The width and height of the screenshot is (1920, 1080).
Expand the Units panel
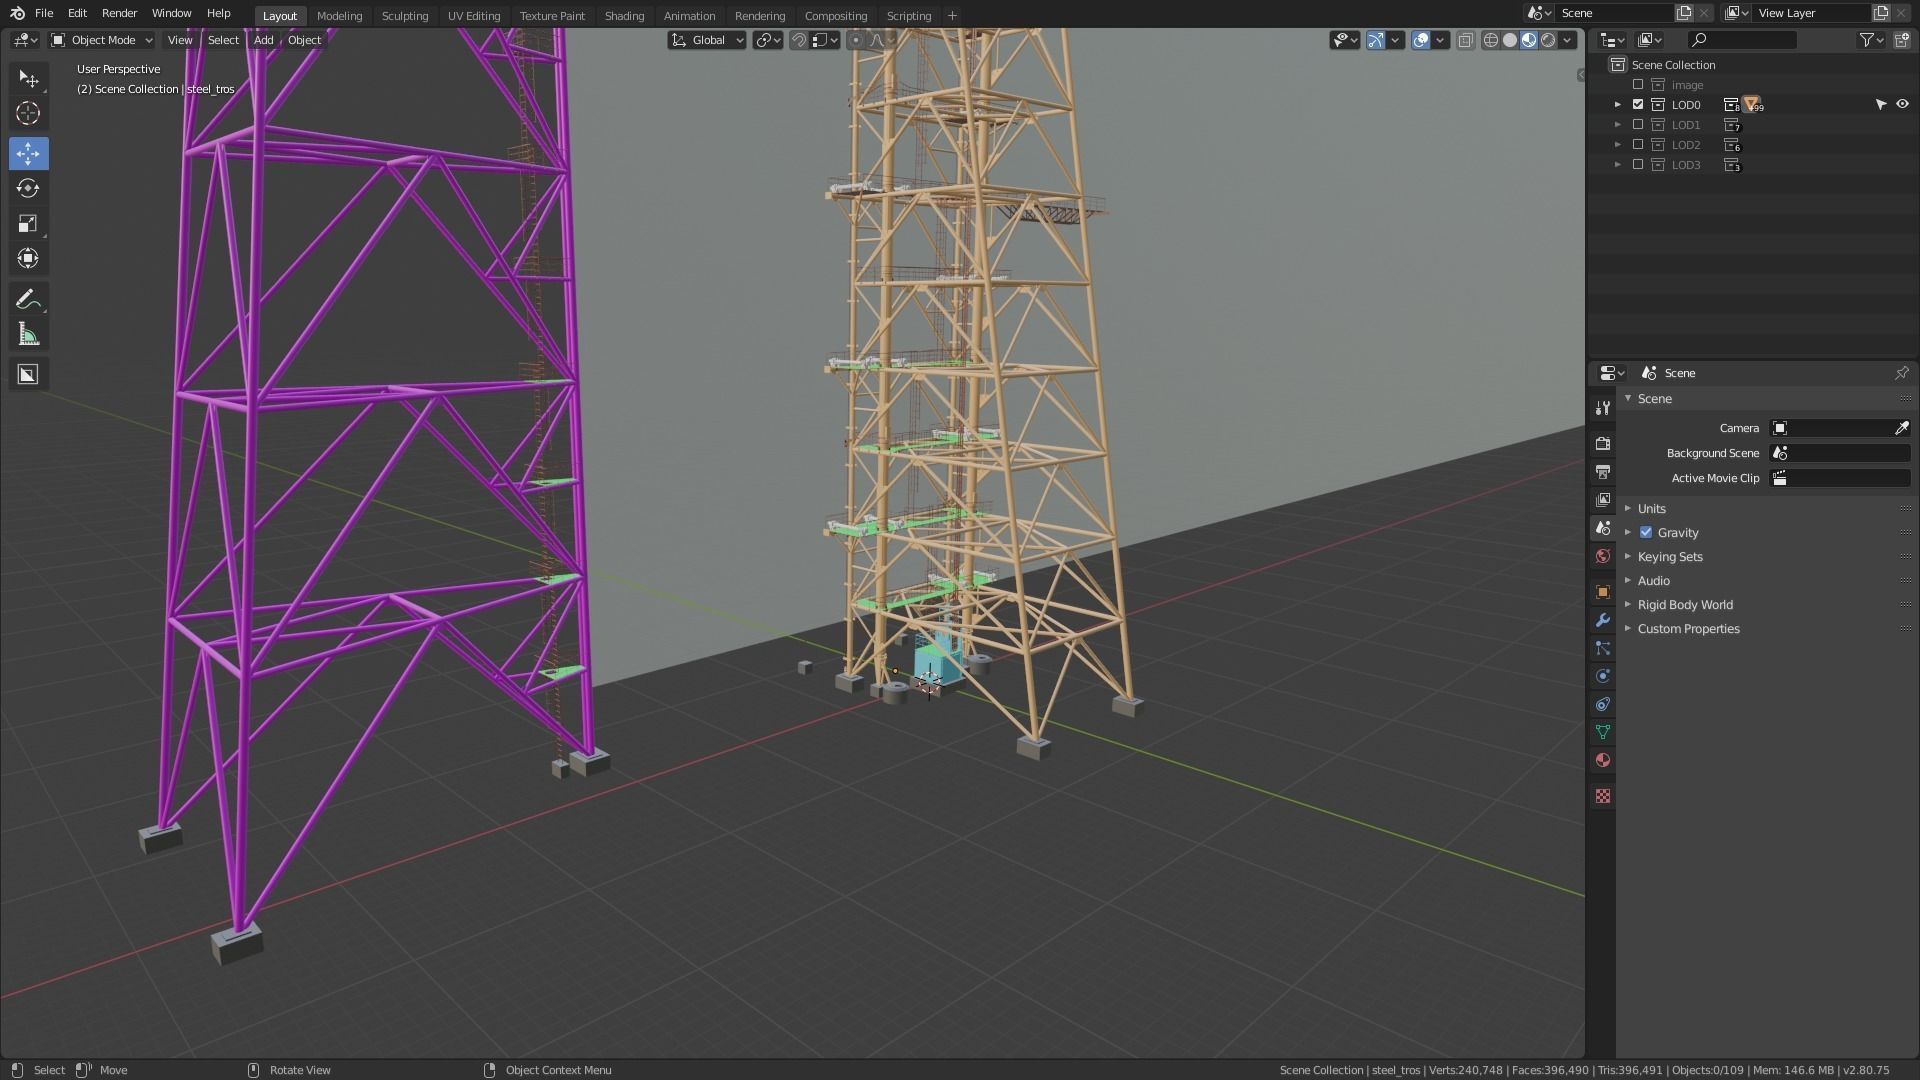pyautogui.click(x=1651, y=509)
